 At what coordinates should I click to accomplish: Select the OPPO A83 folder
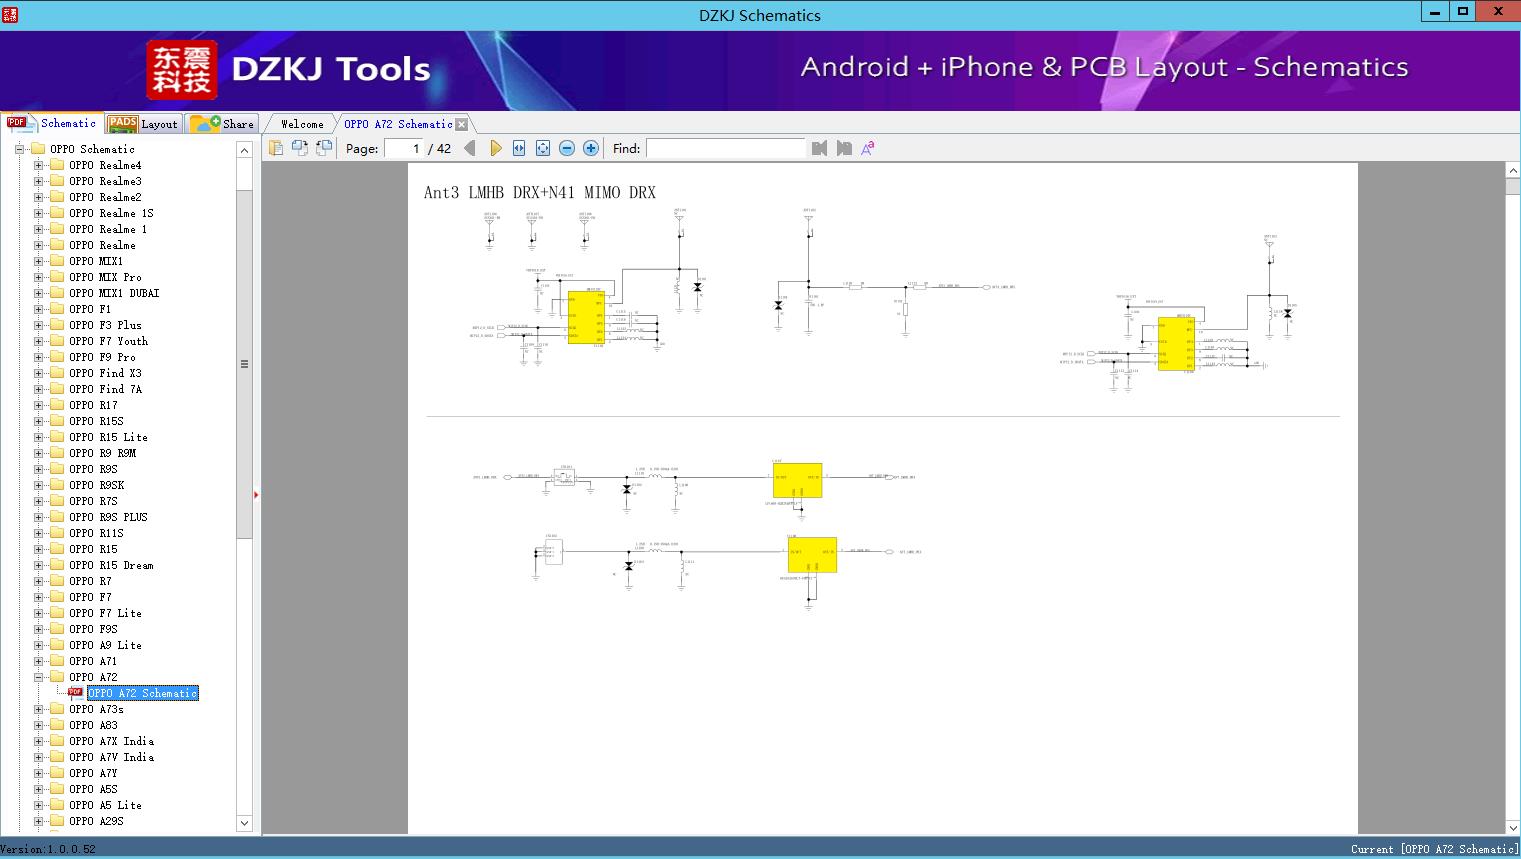click(x=93, y=725)
